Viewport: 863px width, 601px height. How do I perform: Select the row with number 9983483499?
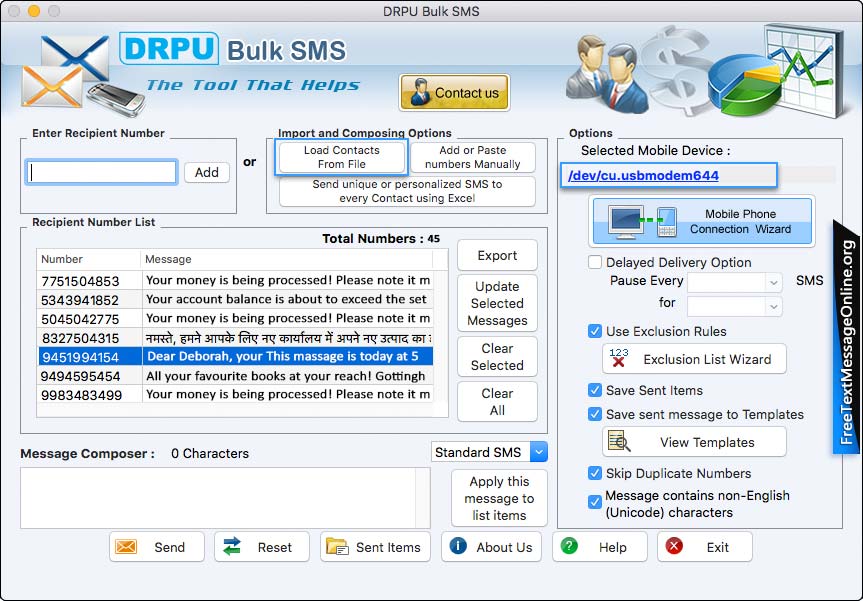pyautogui.click(x=236, y=395)
